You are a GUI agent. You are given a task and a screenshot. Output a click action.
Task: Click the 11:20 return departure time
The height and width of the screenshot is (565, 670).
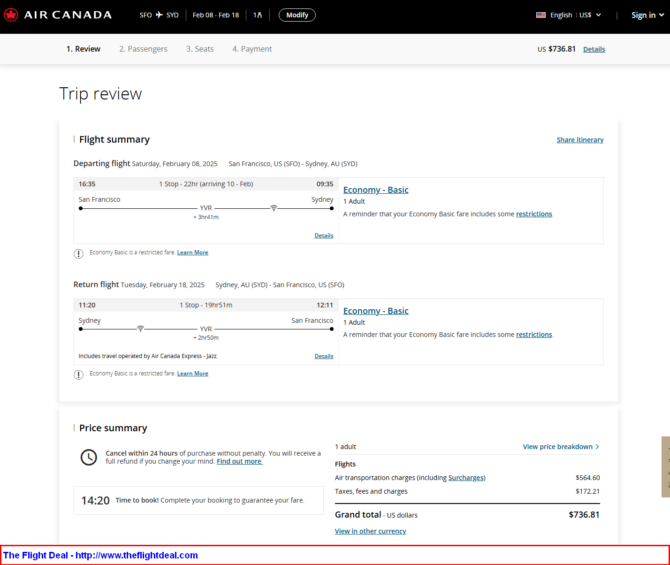[87, 305]
